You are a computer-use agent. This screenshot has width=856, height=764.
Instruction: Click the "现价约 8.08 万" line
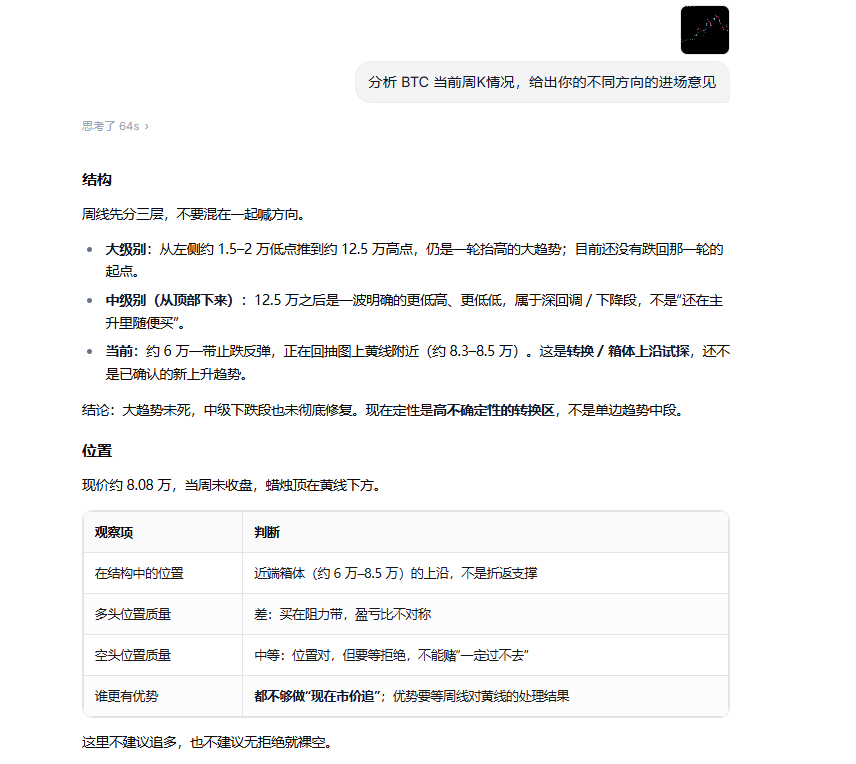[231, 485]
